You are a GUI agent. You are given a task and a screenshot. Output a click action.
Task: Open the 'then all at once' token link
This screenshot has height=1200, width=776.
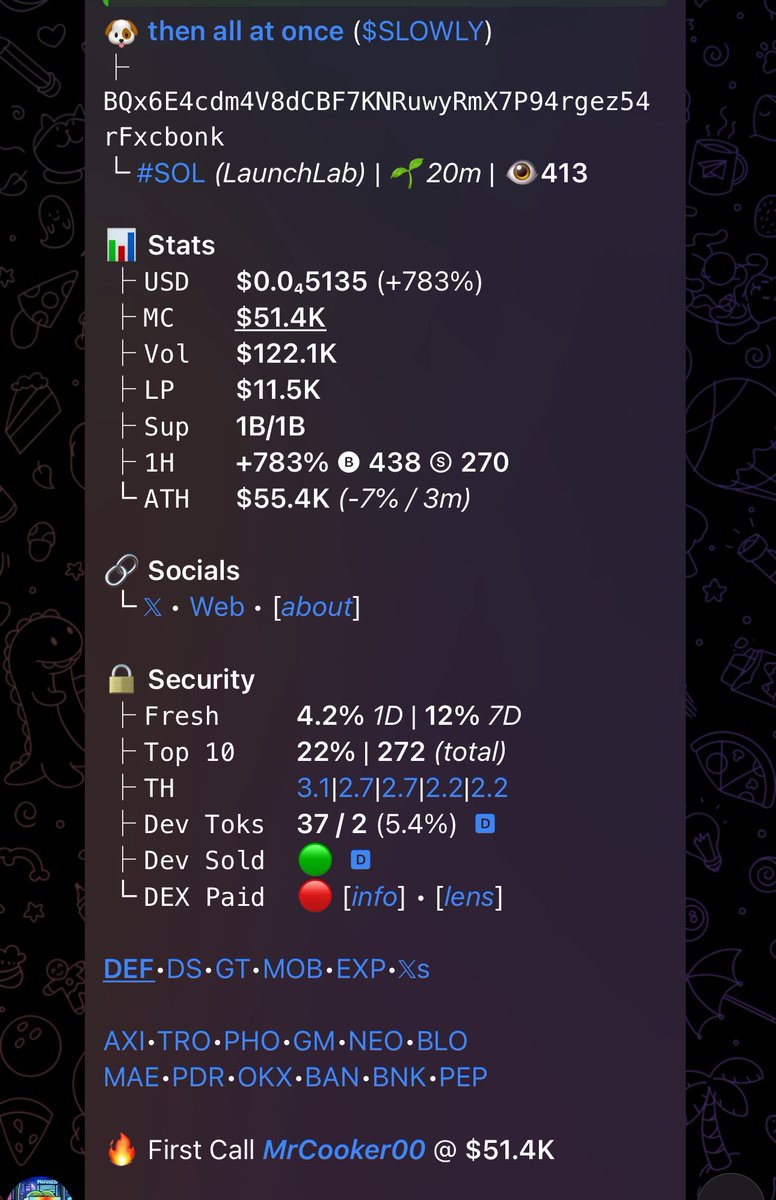click(246, 31)
